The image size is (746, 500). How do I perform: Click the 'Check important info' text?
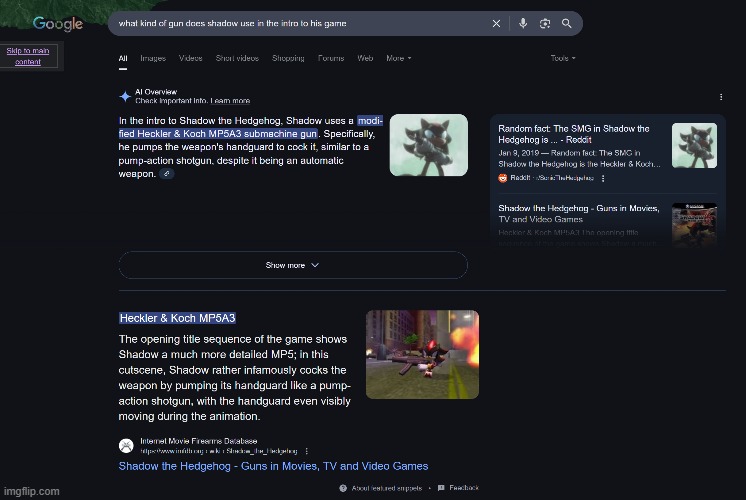171,101
